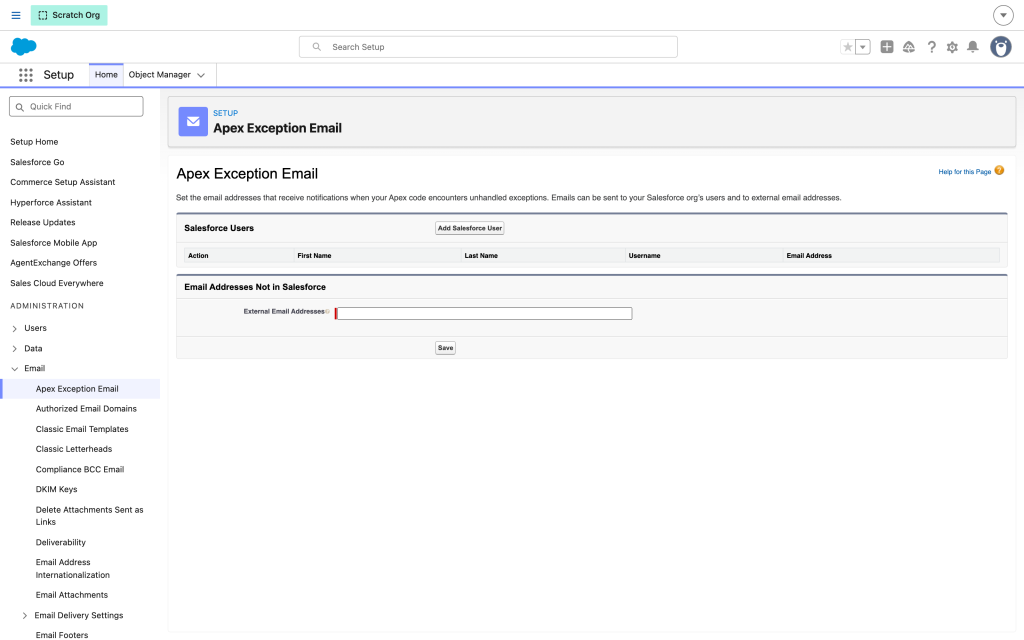1024x640 pixels.
Task: Click the Action column header
Action: point(199,256)
